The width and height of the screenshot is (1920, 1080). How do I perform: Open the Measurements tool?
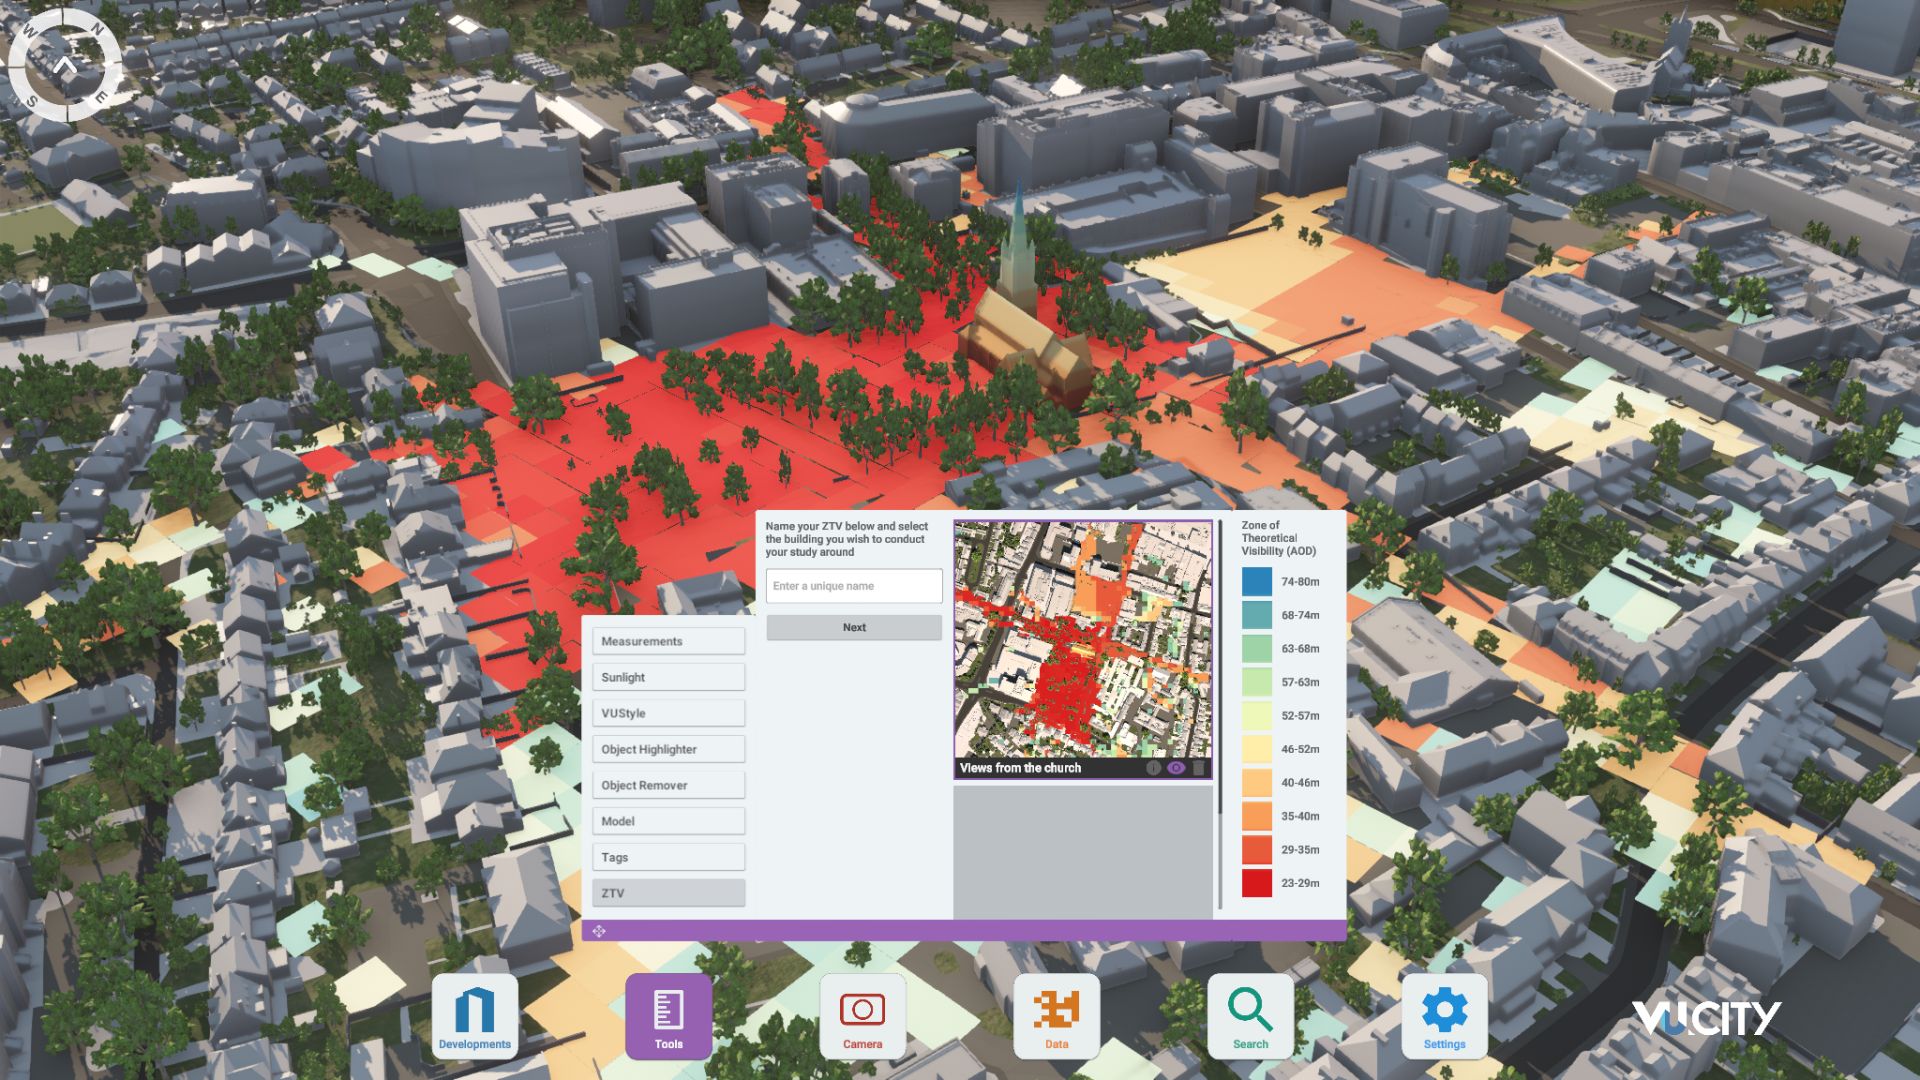click(668, 641)
